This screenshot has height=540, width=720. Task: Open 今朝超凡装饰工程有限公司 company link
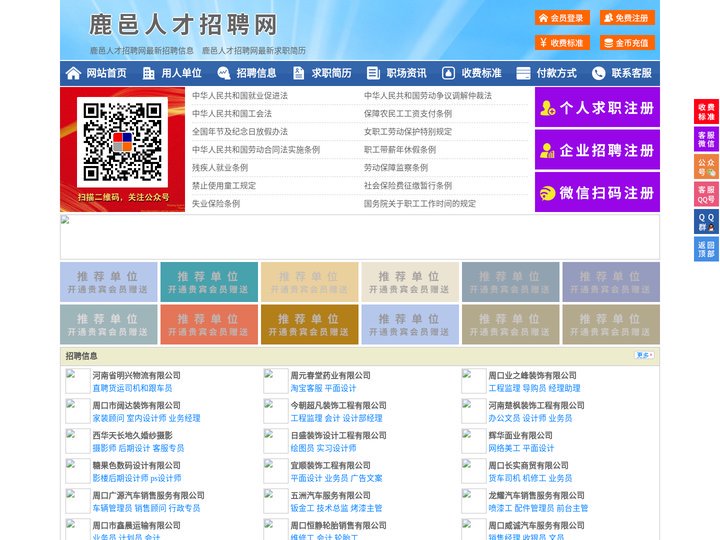point(338,405)
